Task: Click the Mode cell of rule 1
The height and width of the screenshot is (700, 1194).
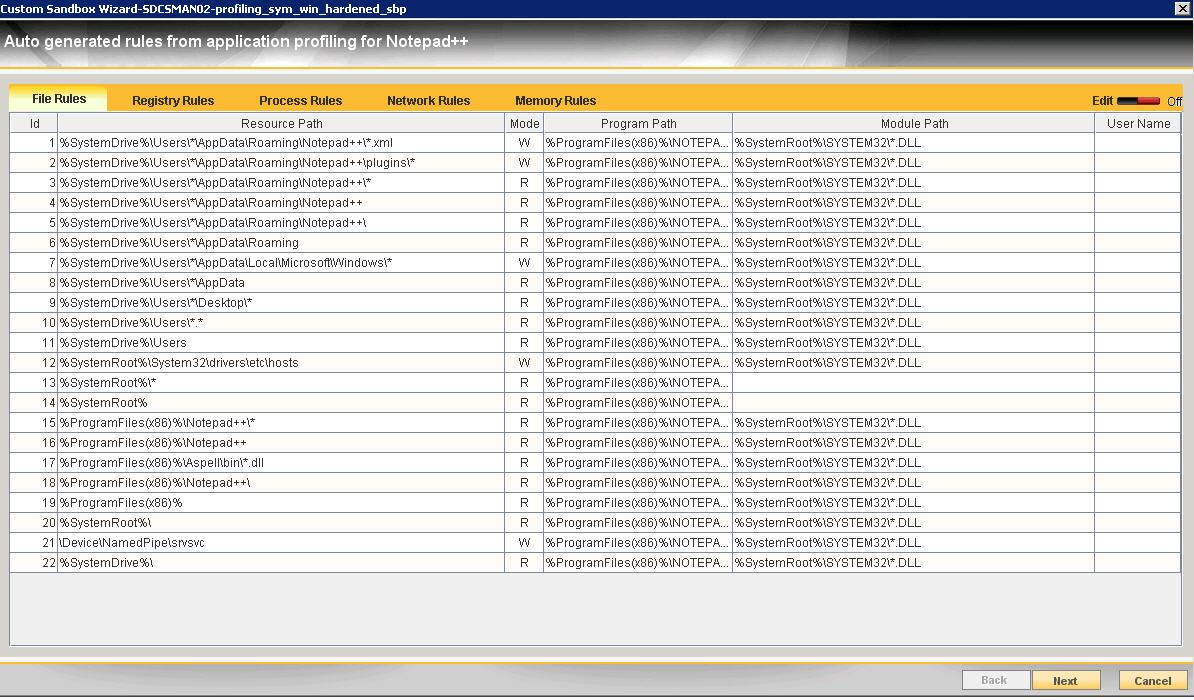Action: click(524, 143)
